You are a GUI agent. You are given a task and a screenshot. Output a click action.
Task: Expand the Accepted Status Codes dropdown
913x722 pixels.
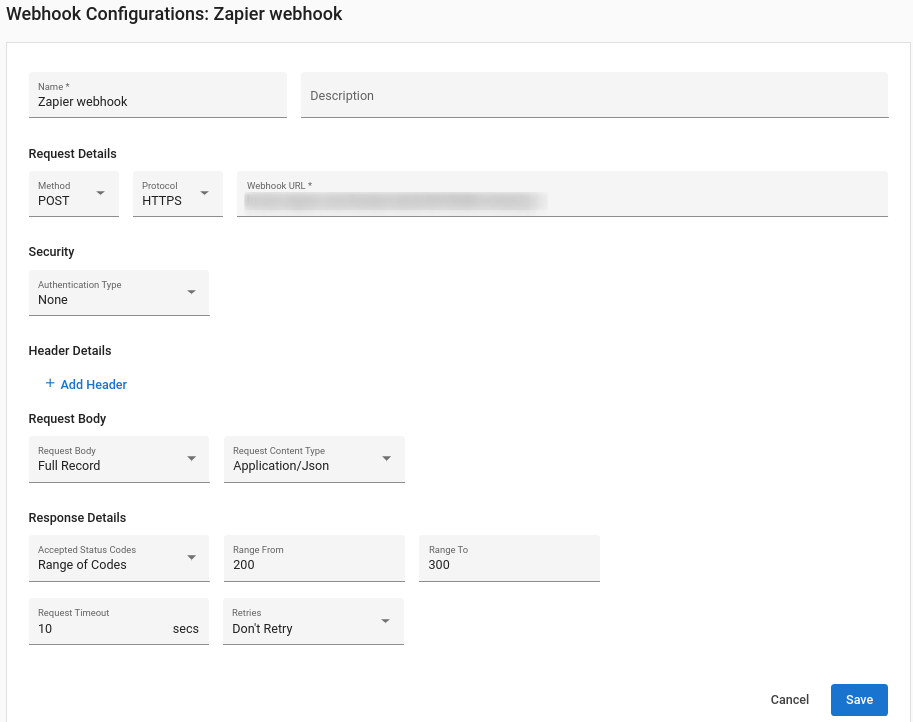click(119, 558)
